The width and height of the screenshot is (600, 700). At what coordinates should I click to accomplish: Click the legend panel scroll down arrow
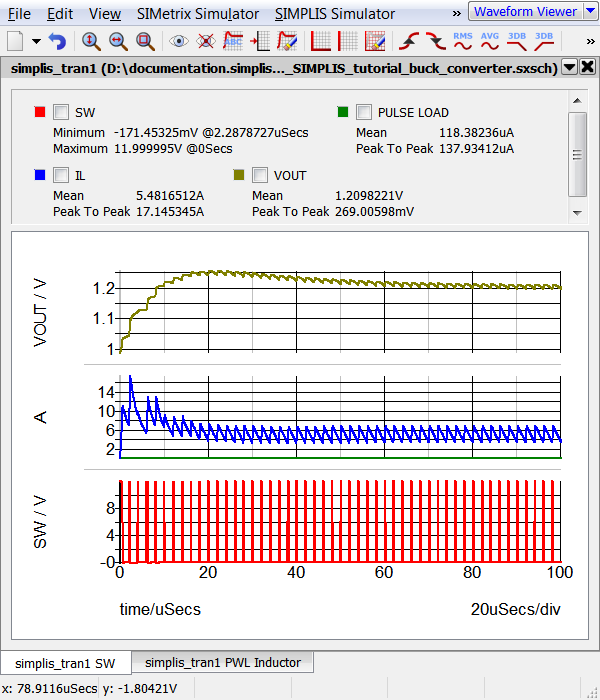pos(577,212)
